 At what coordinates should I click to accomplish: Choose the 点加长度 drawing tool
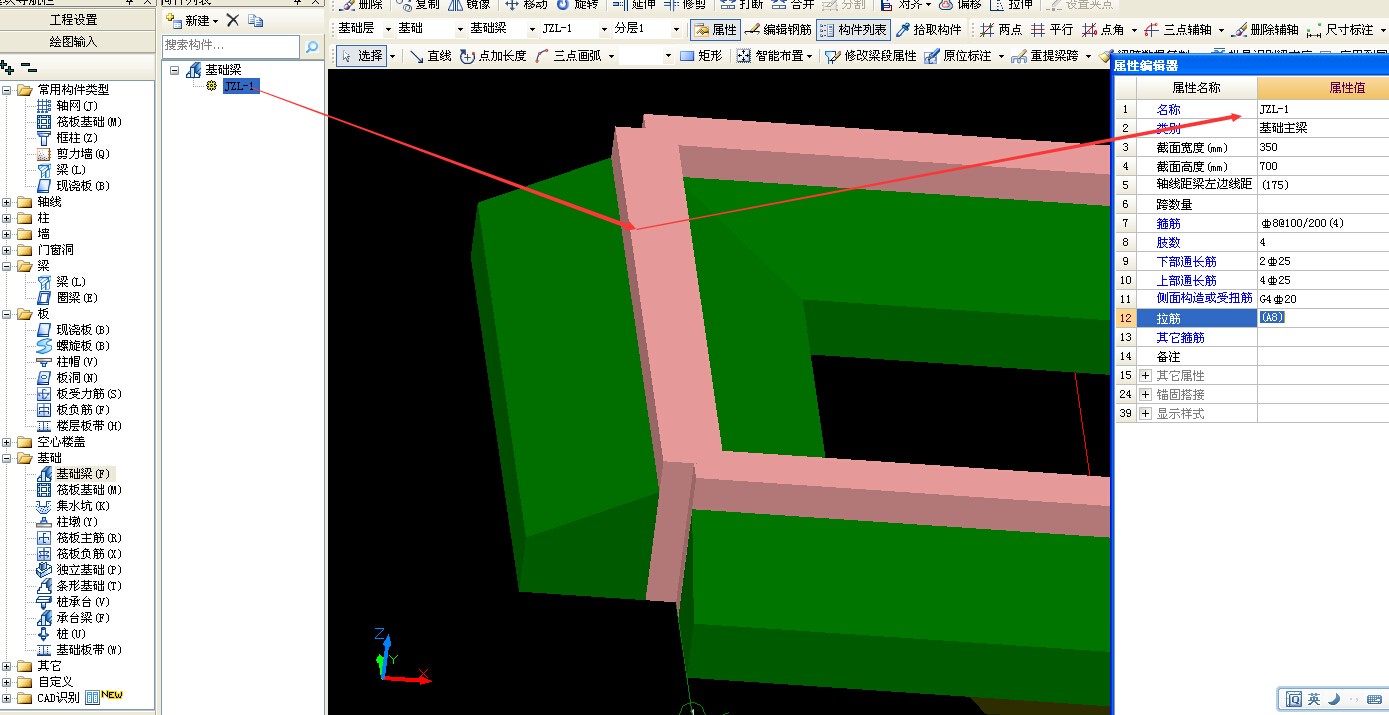tap(493, 56)
